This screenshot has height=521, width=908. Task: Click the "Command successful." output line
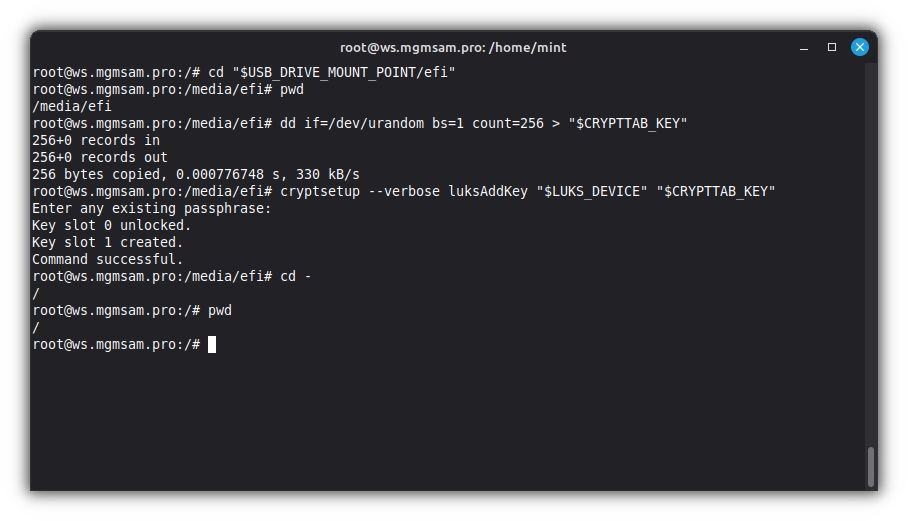coord(107,259)
